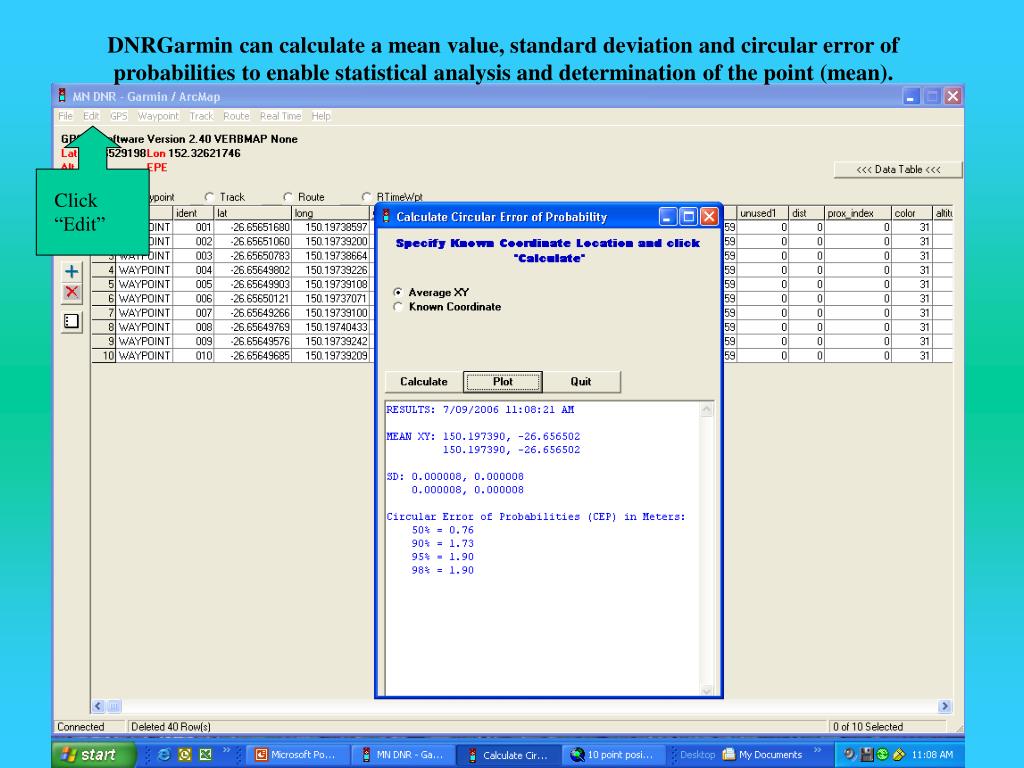The image size is (1024, 768).
Task: Click long cell 150.19739209
Action: 331,356
